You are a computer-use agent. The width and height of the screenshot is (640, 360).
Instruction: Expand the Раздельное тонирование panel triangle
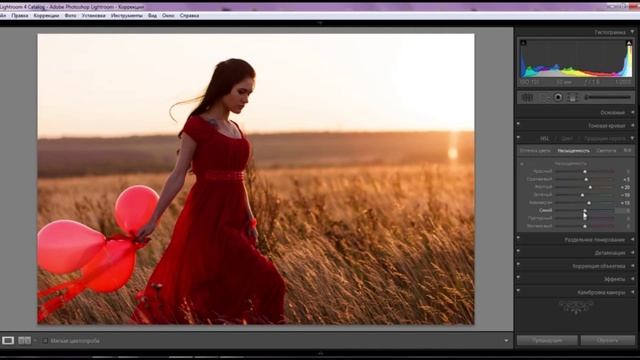point(632,240)
